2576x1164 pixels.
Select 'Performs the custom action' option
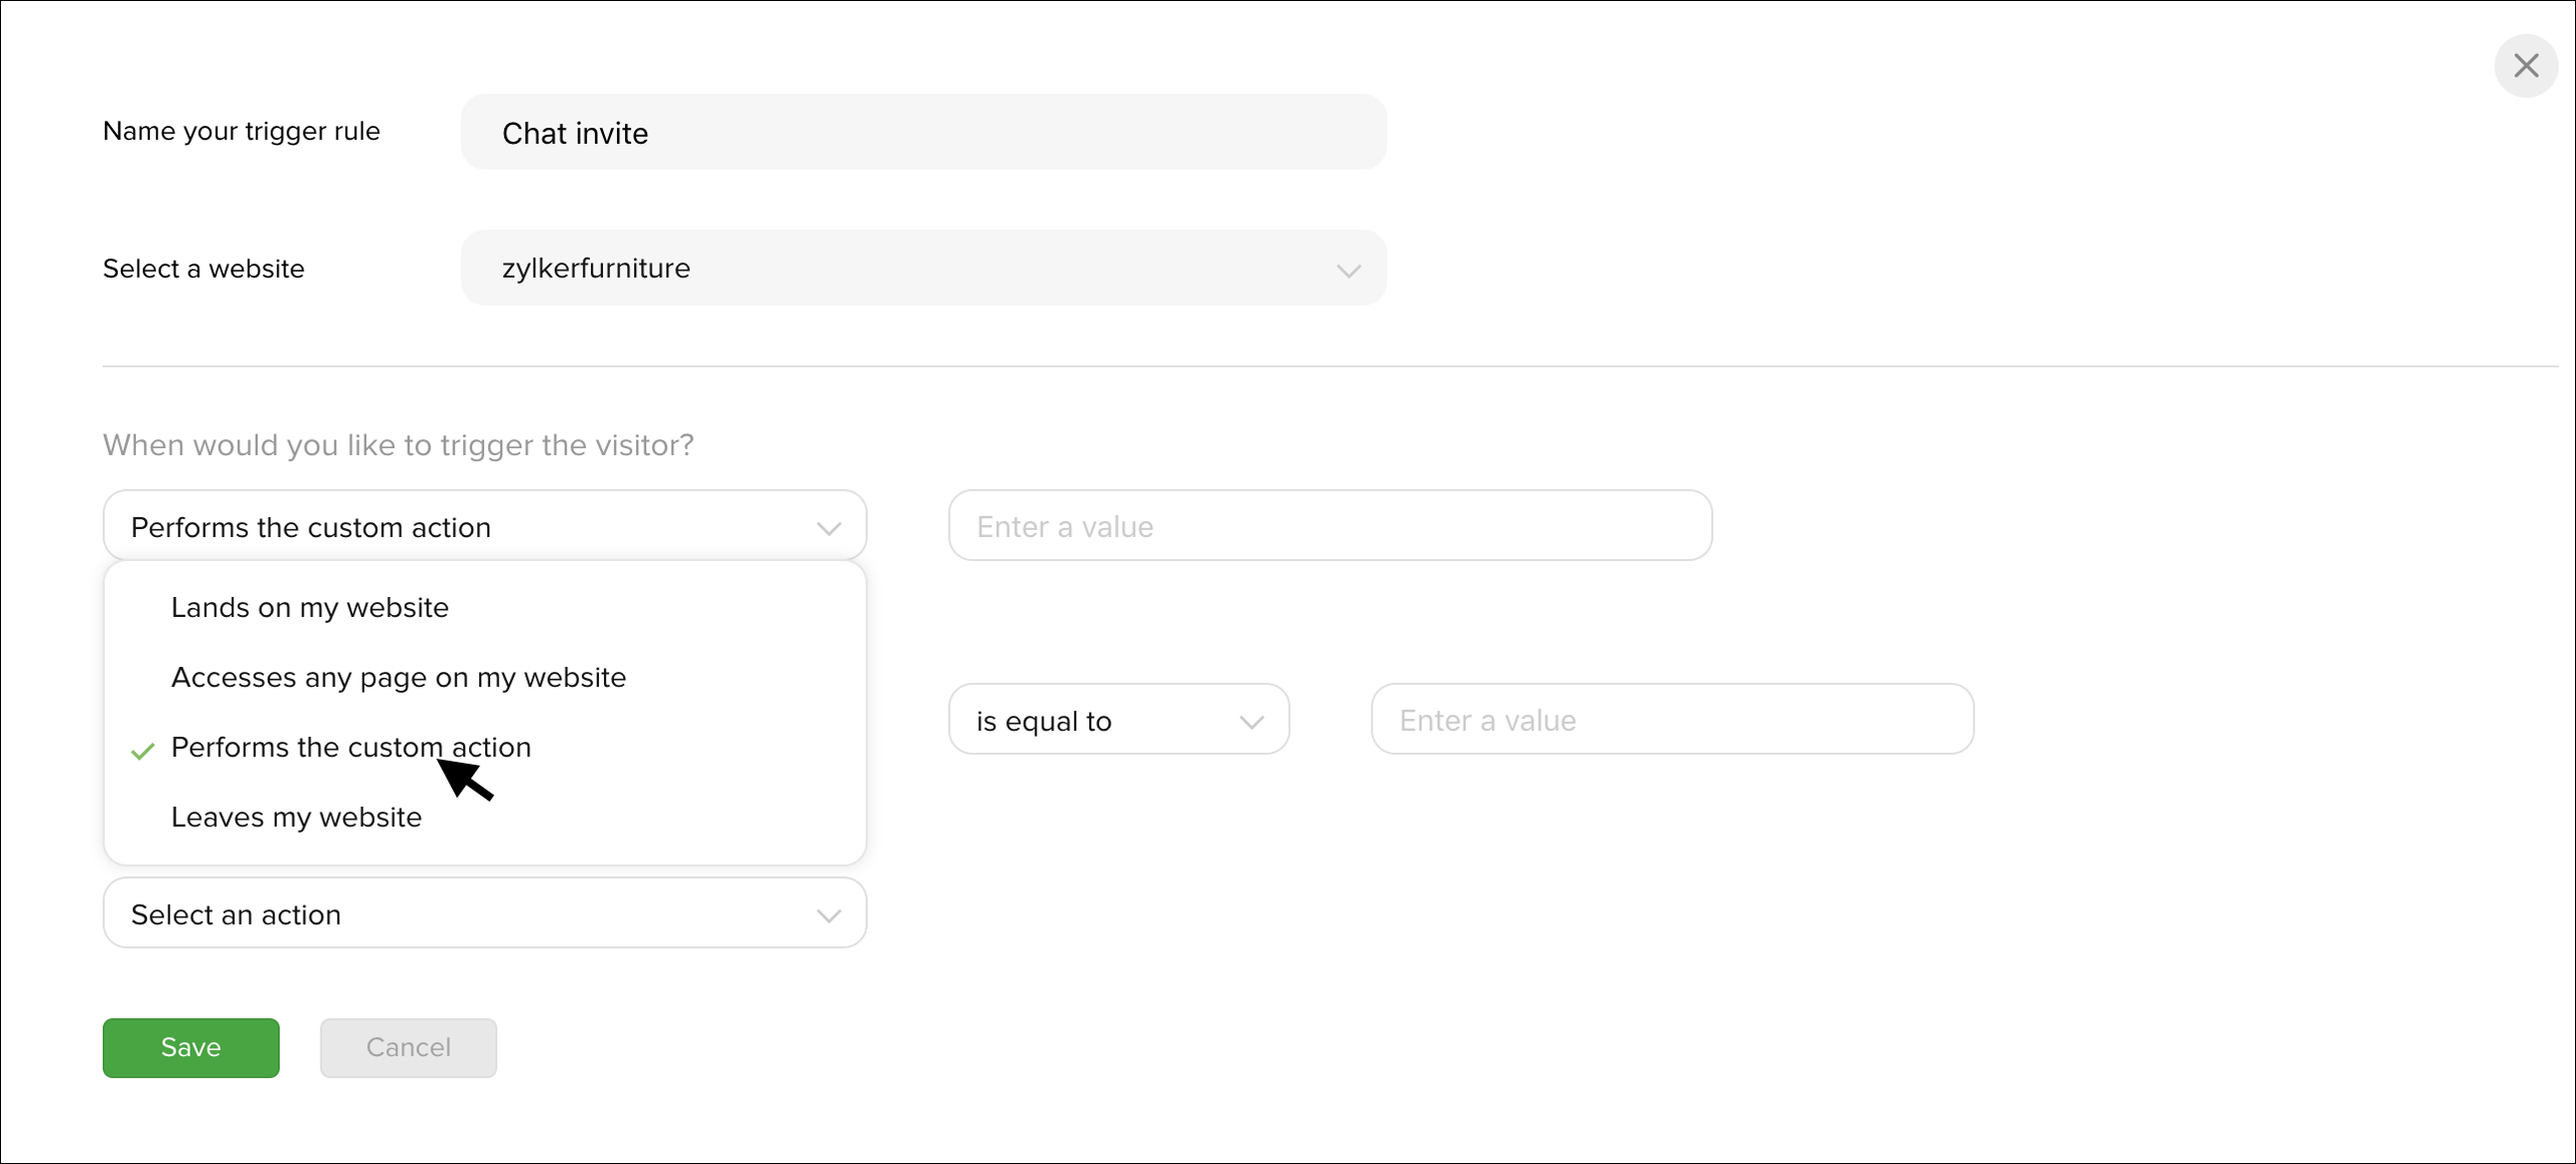[x=350, y=747]
